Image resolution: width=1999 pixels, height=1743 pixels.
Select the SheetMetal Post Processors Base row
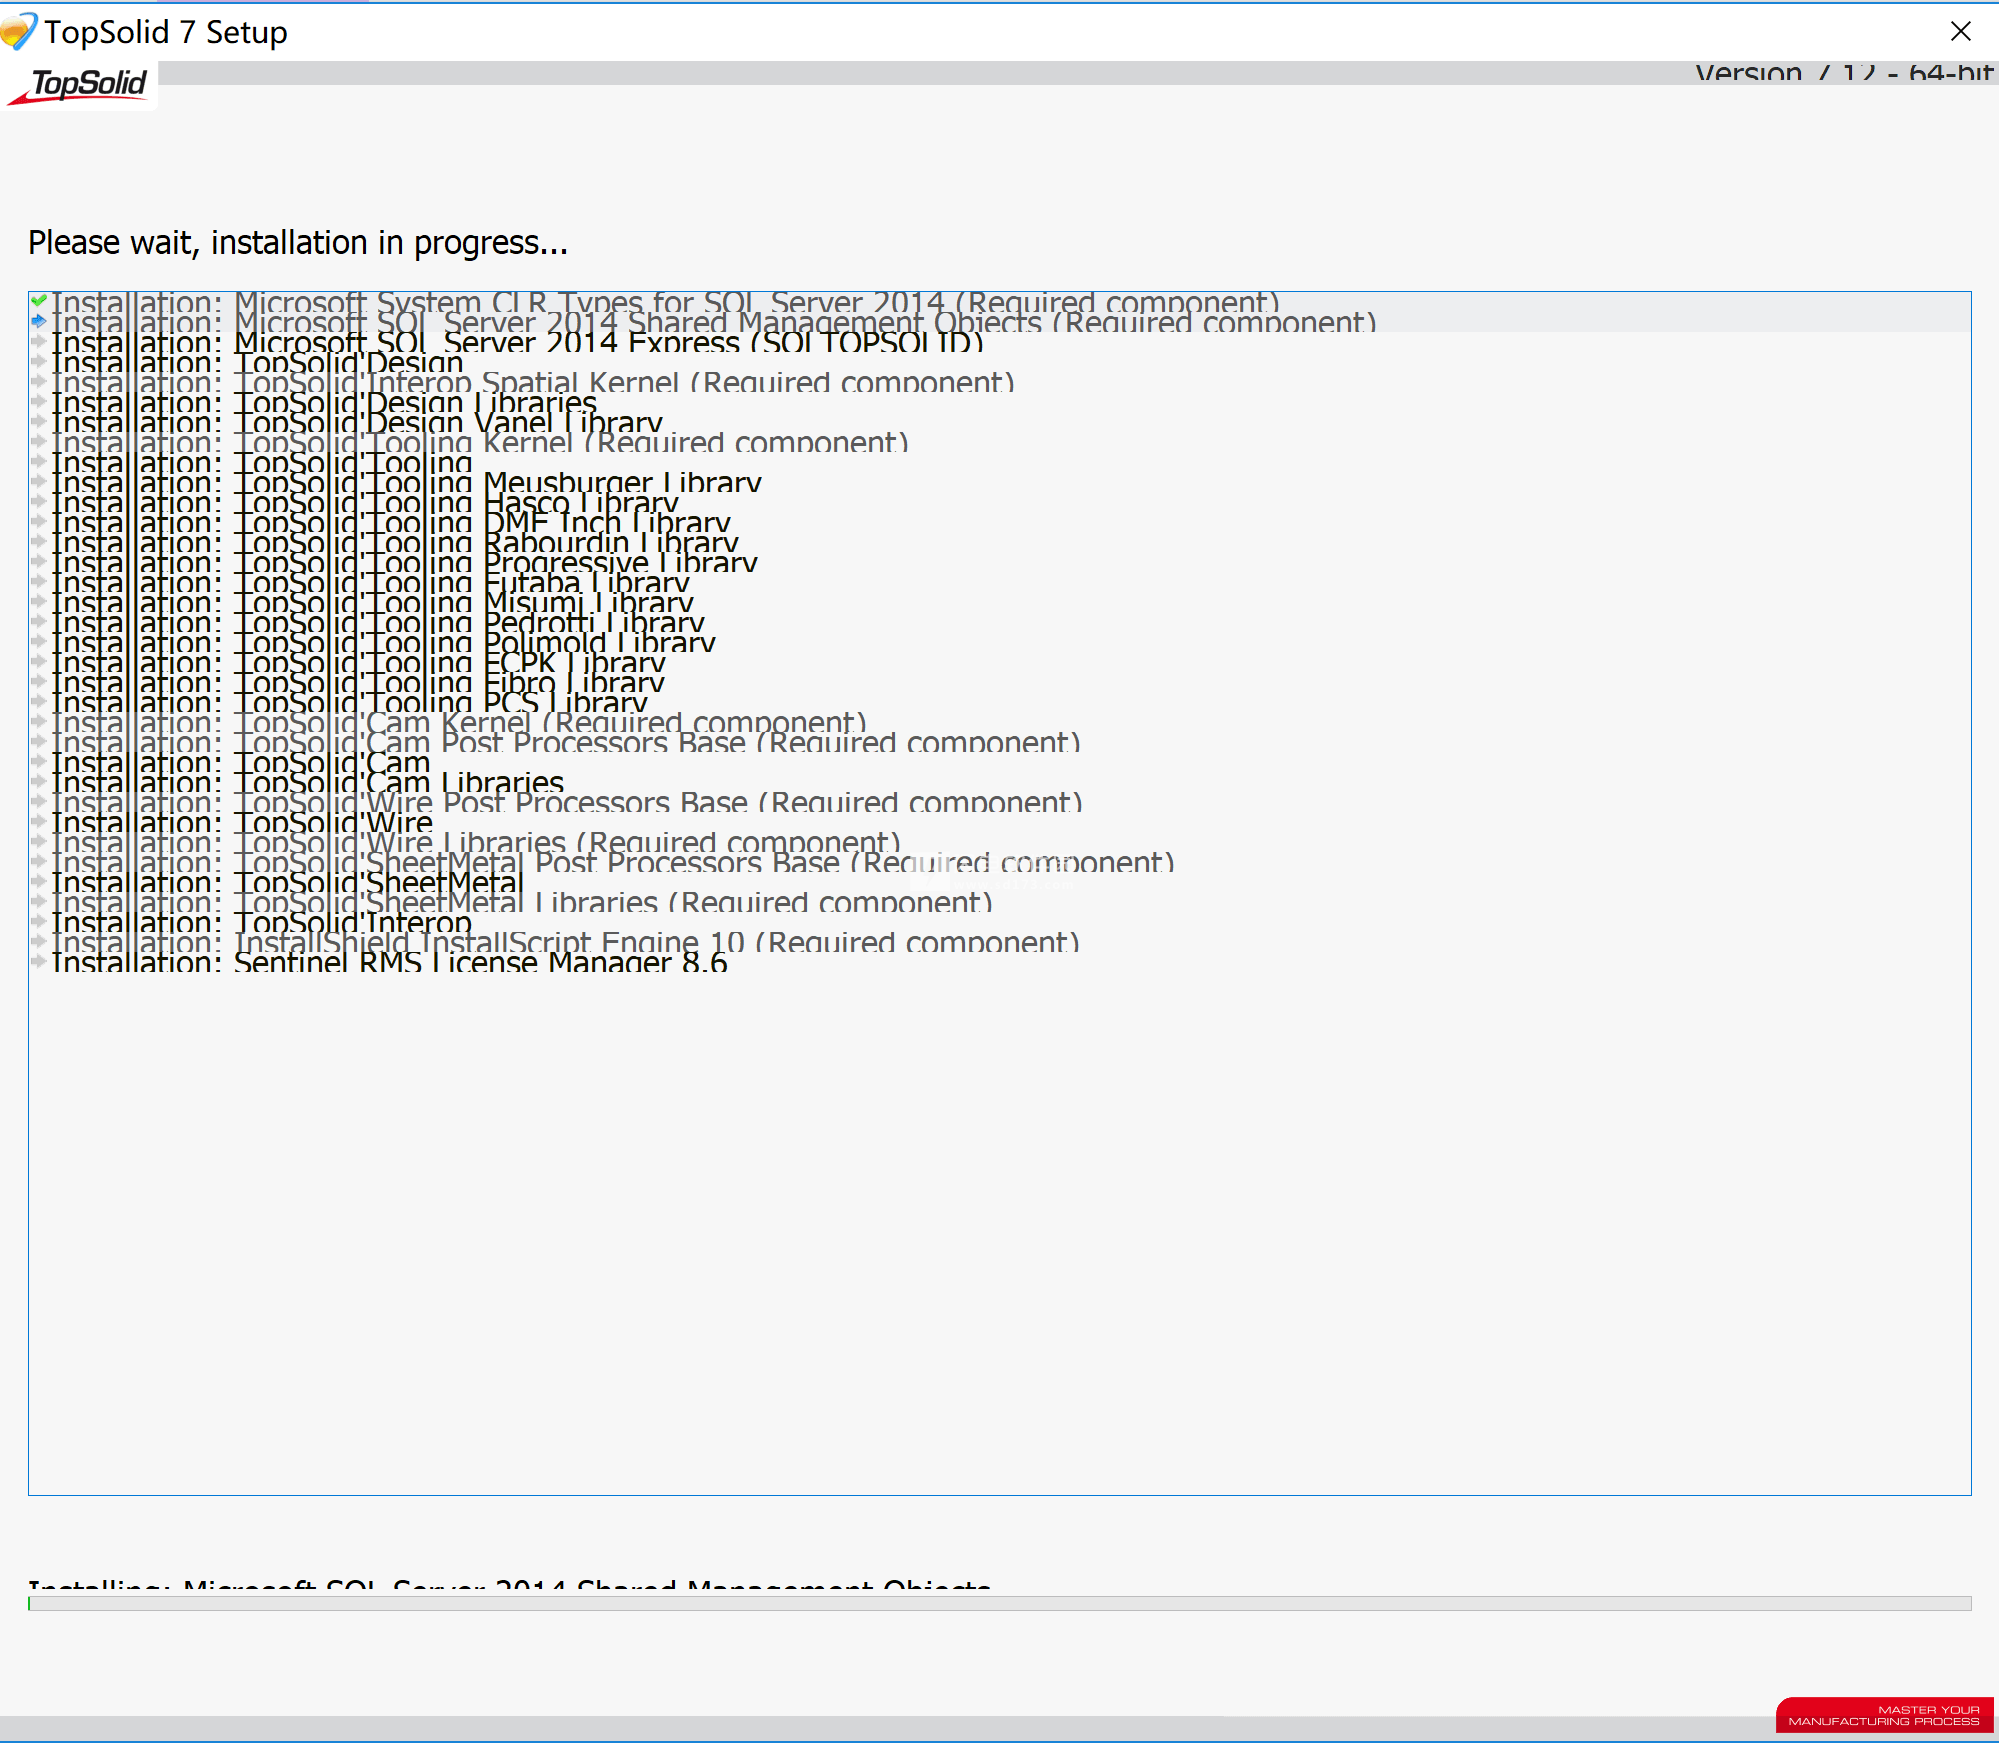(1000, 862)
